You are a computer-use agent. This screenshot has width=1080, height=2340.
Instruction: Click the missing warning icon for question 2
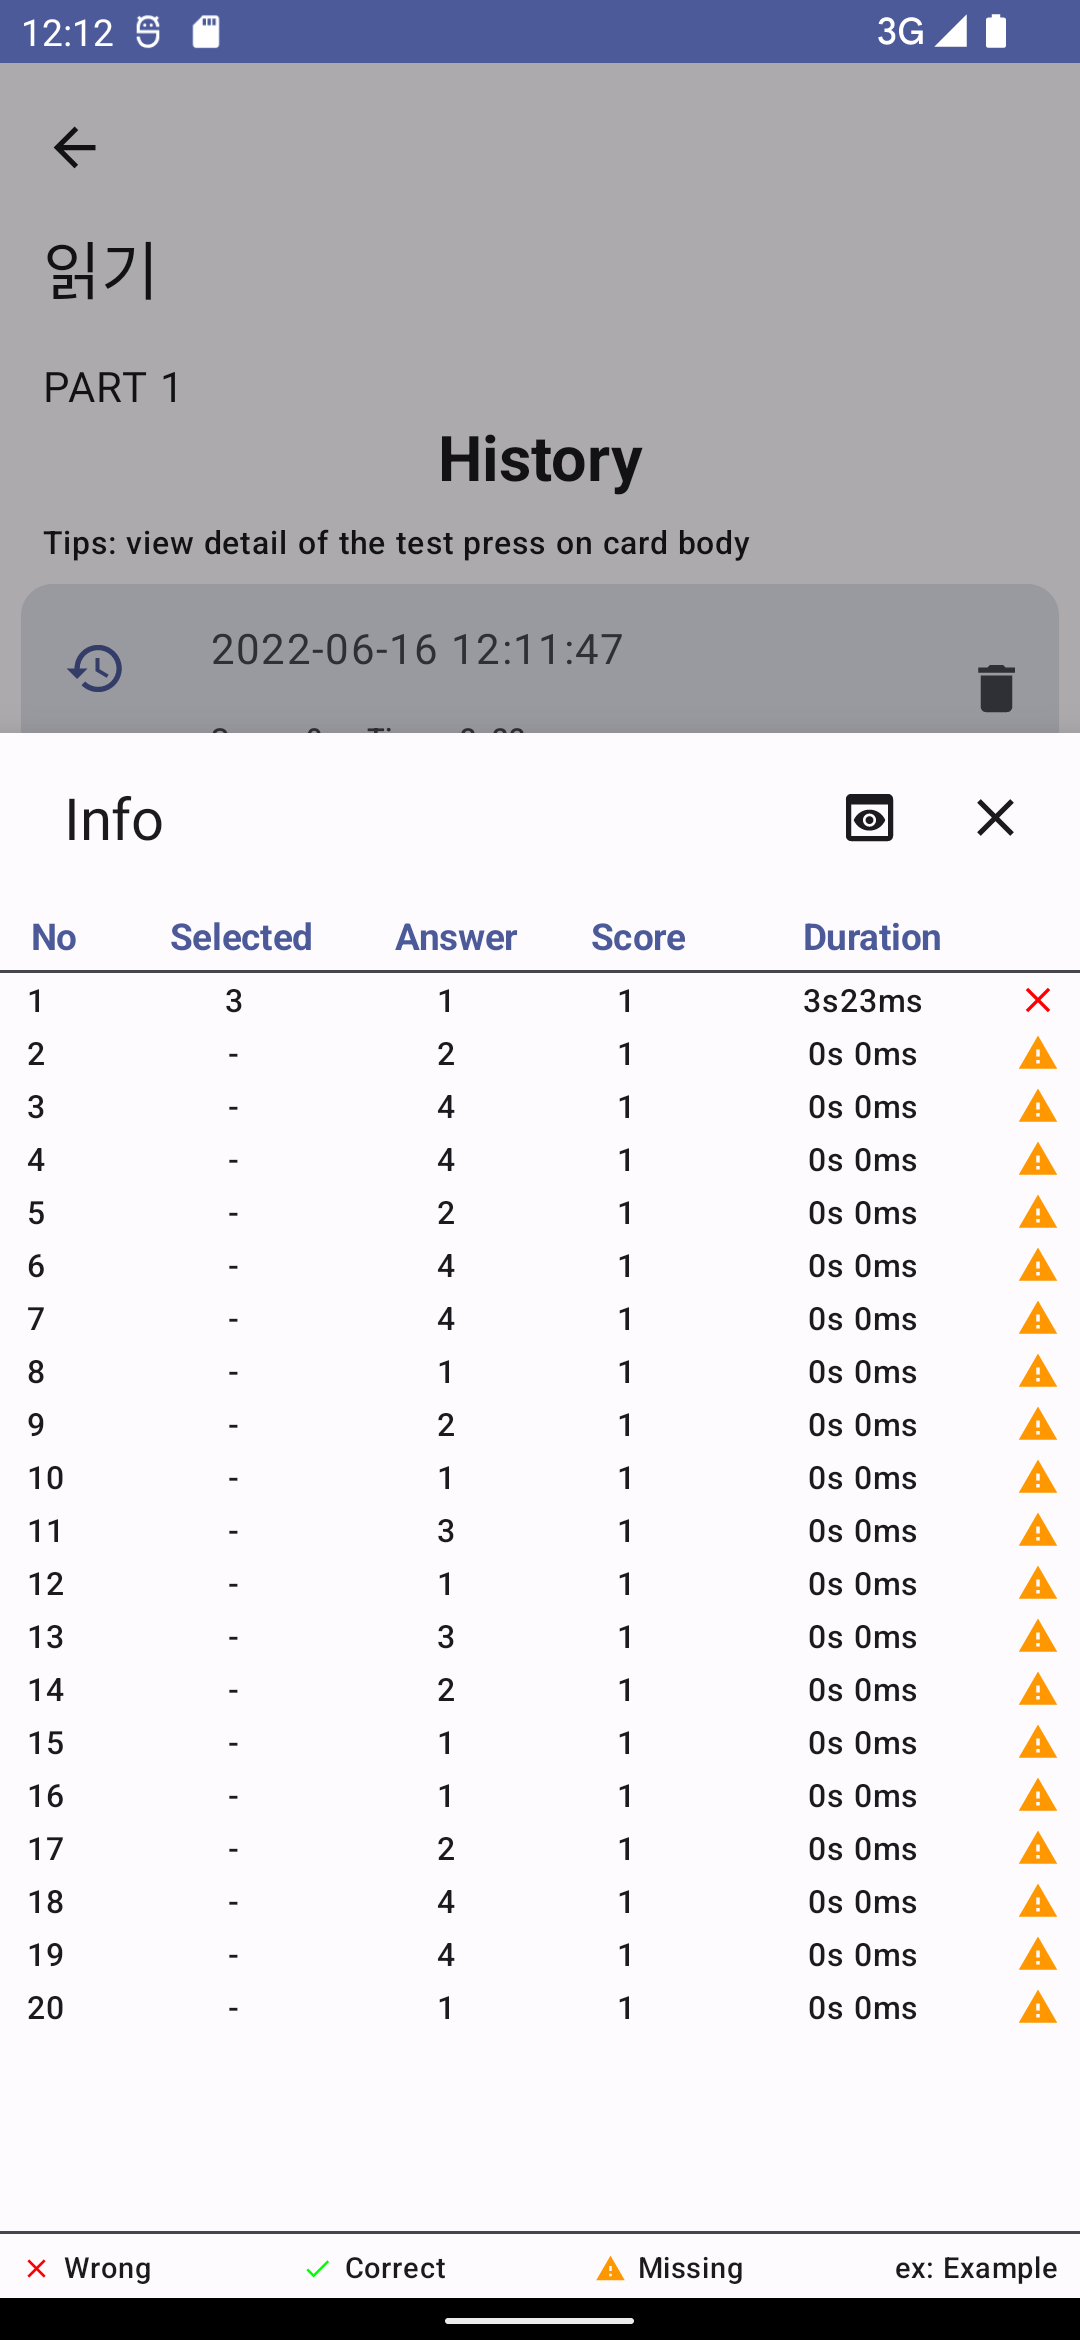pyautogui.click(x=1037, y=1054)
